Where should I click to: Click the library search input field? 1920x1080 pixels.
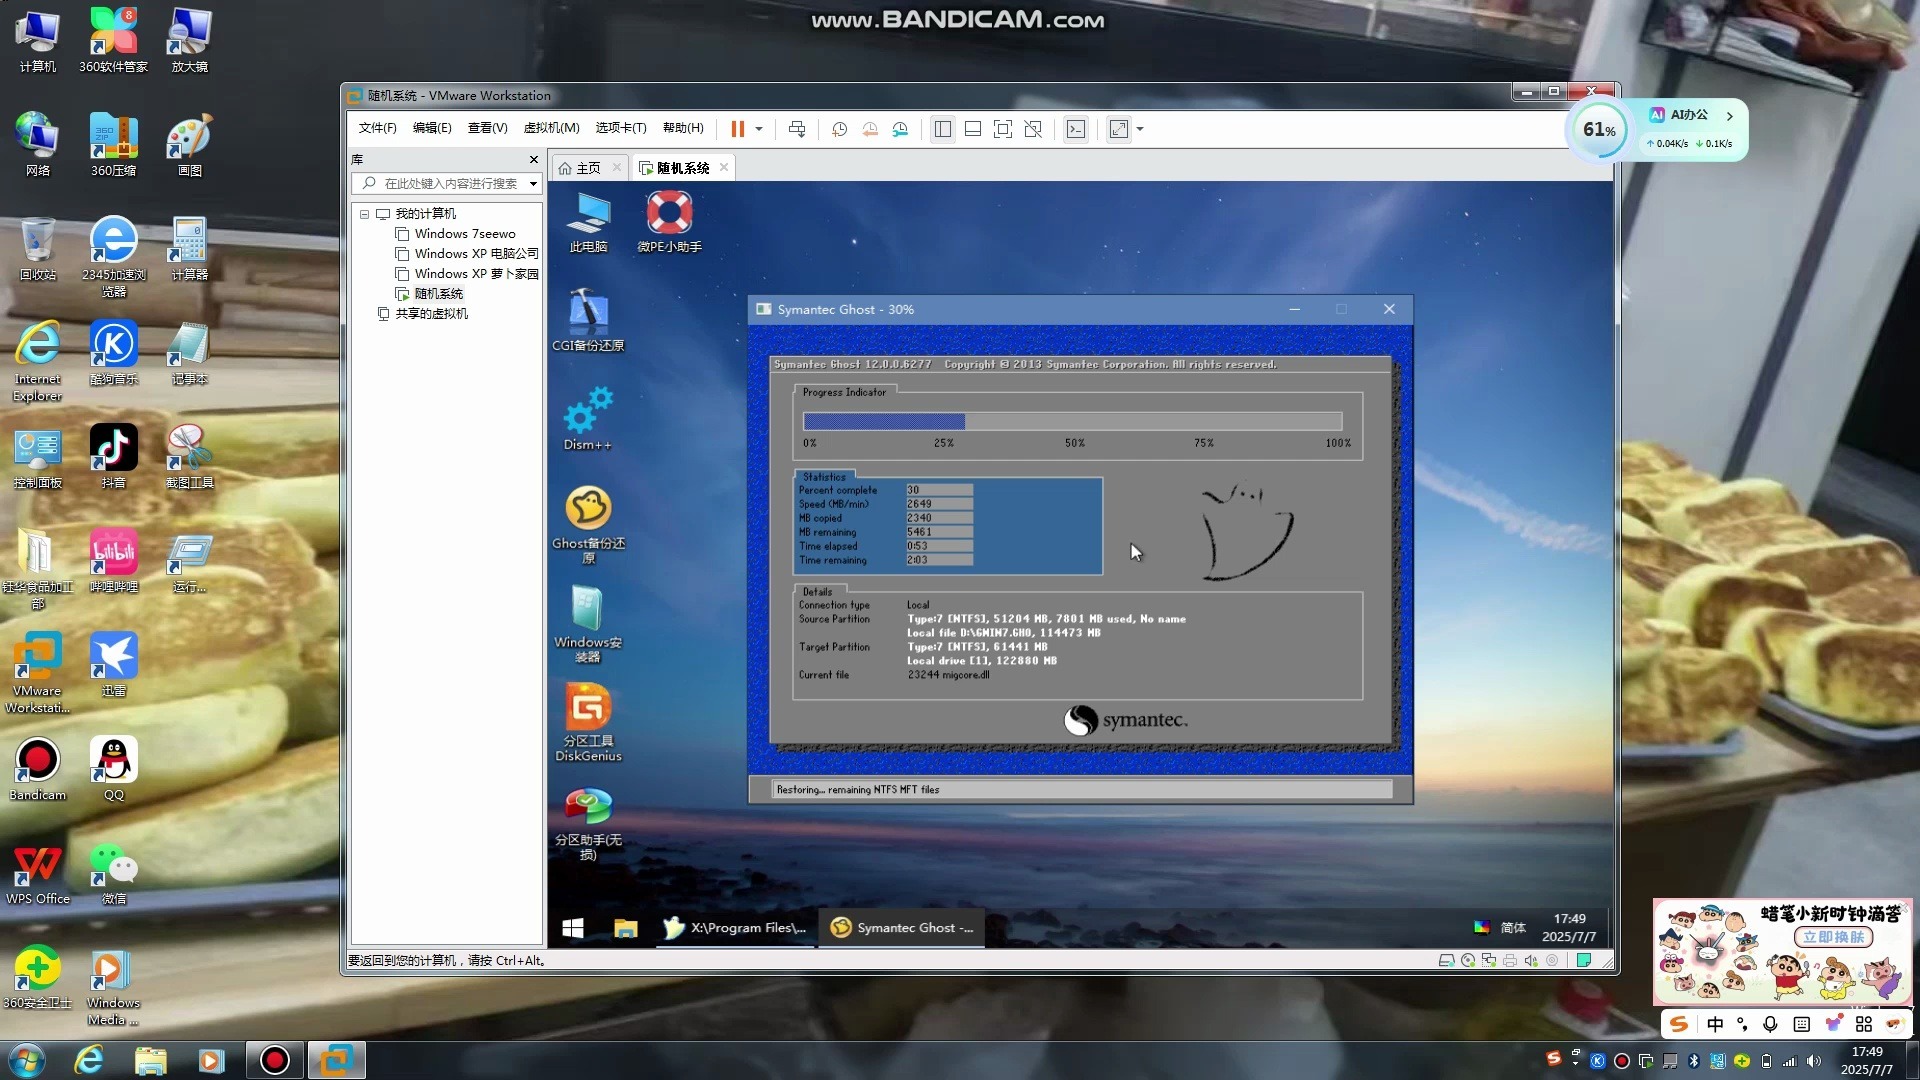(x=440, y=184)
